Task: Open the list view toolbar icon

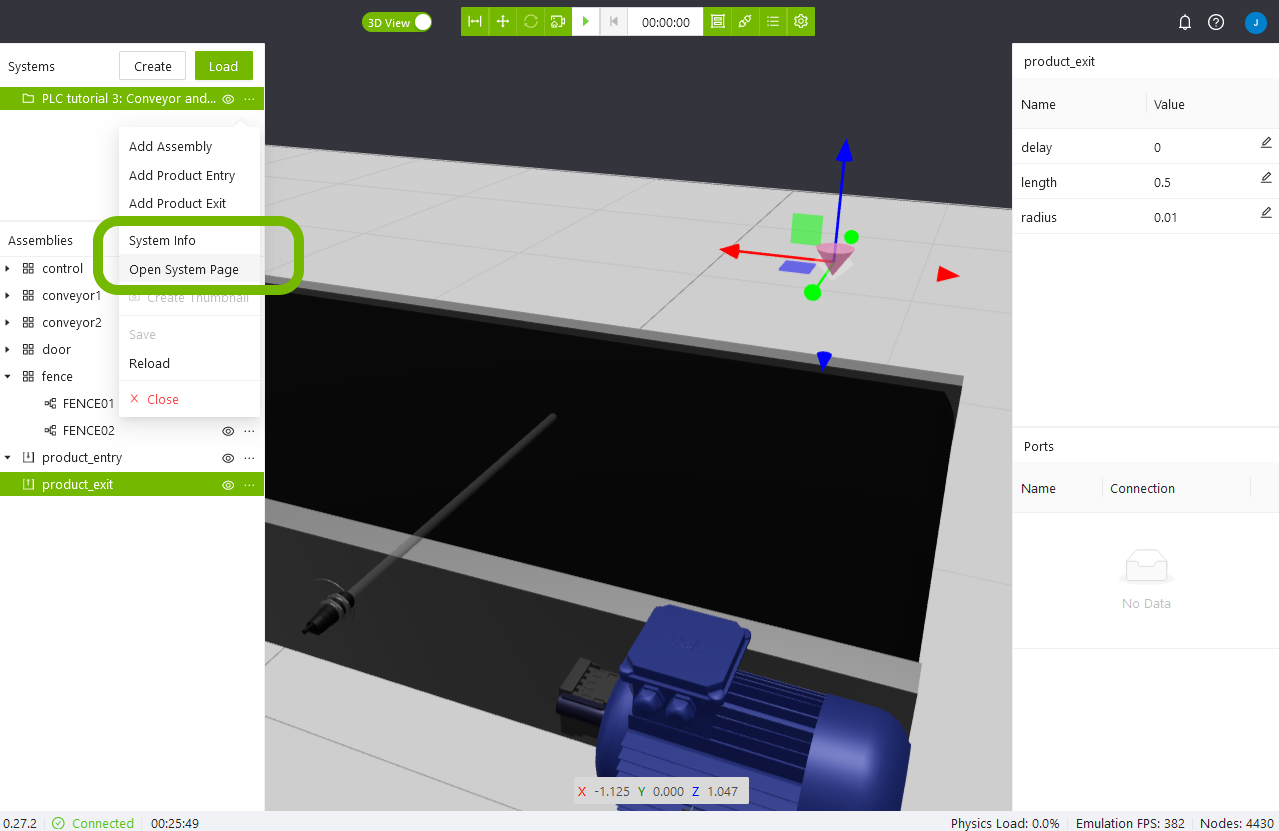Action: [773, 22]
